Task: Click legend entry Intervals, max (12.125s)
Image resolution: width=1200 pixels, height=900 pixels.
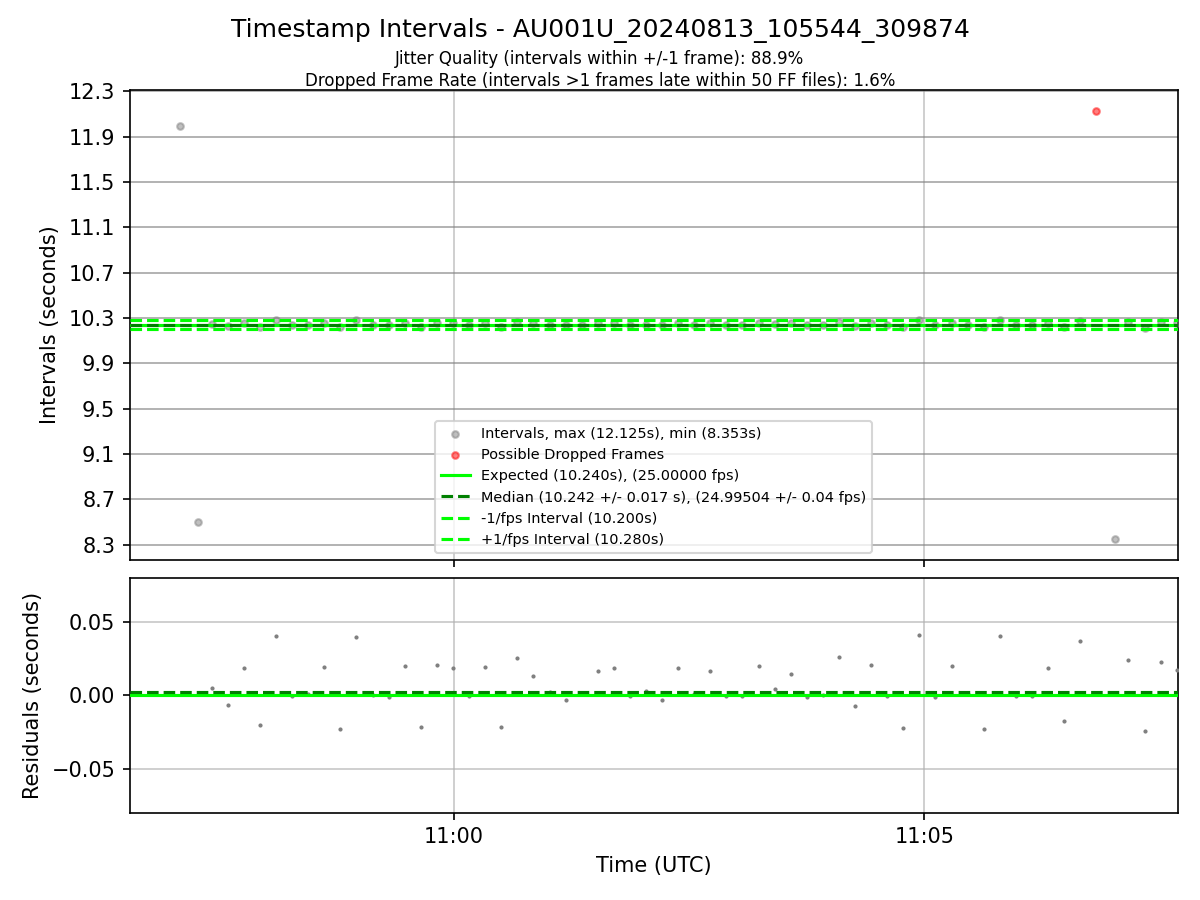Action: (x=621, y=433)
